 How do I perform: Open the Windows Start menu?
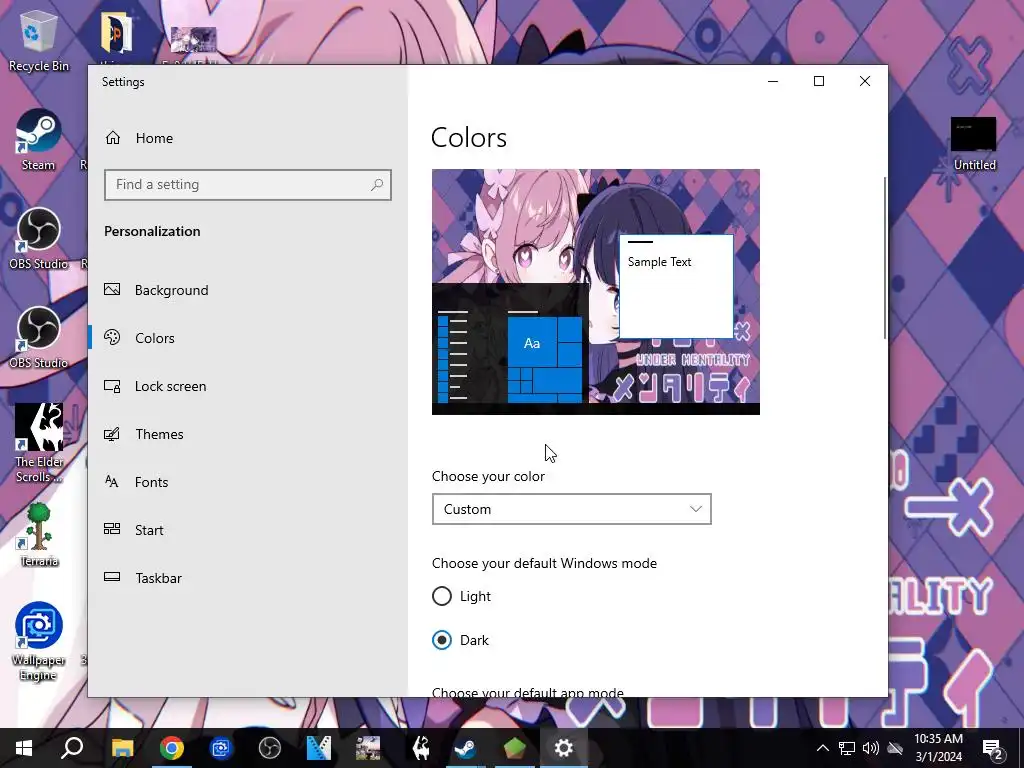(x=24, y=748)
